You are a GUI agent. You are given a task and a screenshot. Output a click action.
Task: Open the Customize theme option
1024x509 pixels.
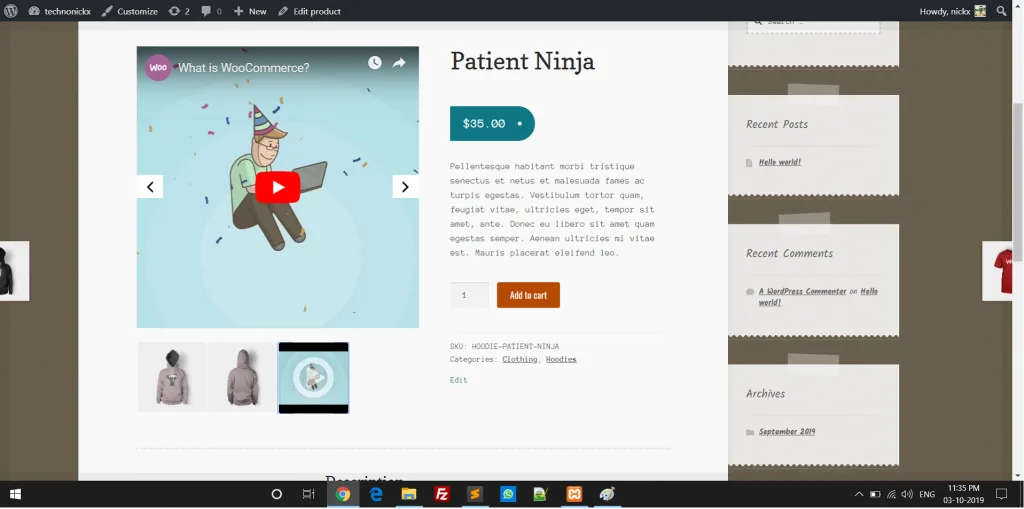(x=129, y=11)
